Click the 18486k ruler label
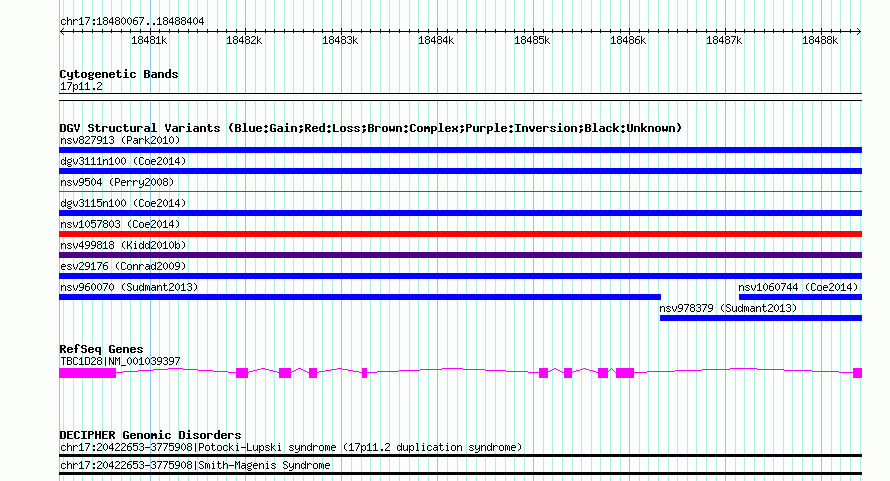 pos(628,40)
